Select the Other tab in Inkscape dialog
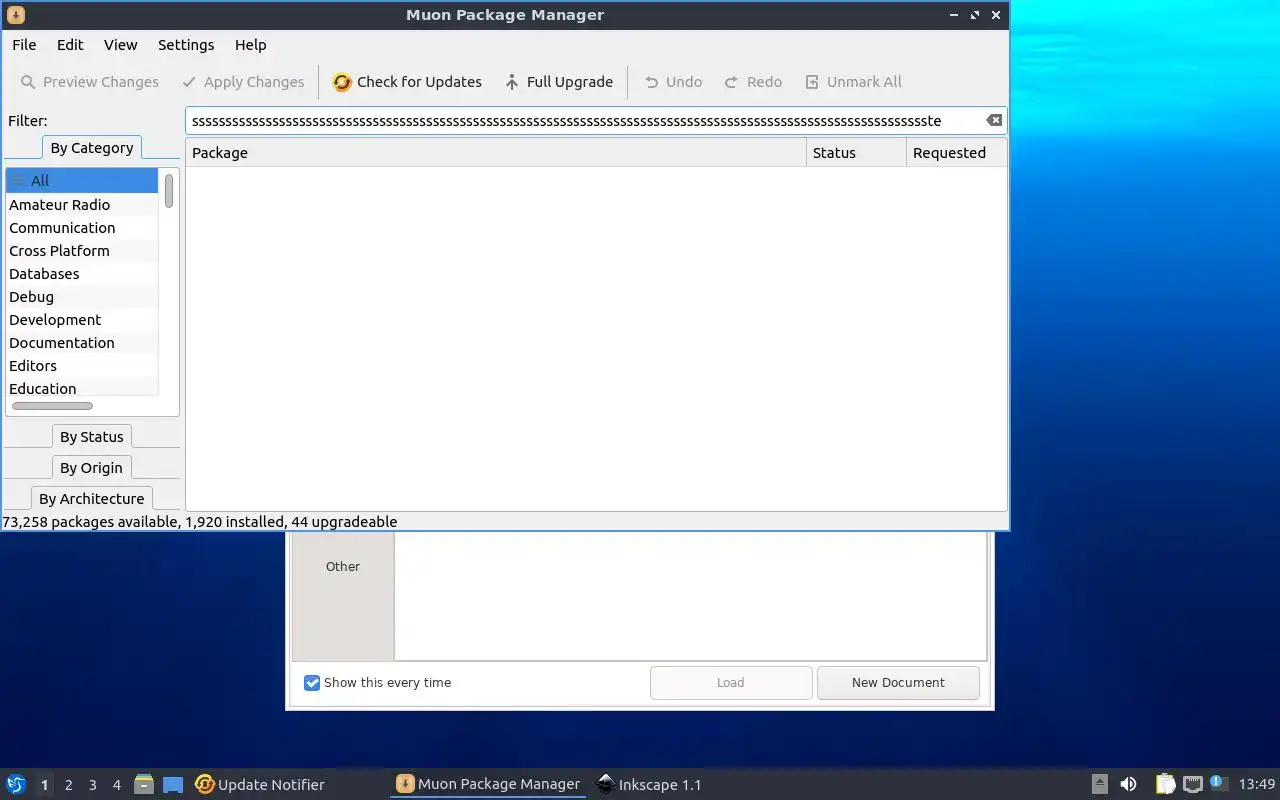1280x800 pixels. coord(343,566)
